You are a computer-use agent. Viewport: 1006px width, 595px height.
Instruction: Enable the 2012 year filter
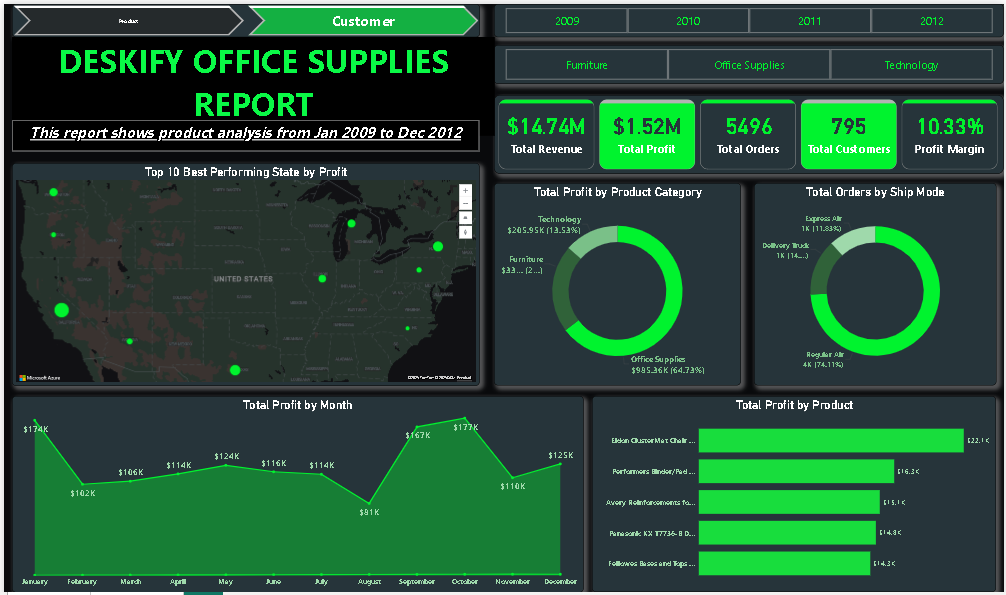[932, 21]
